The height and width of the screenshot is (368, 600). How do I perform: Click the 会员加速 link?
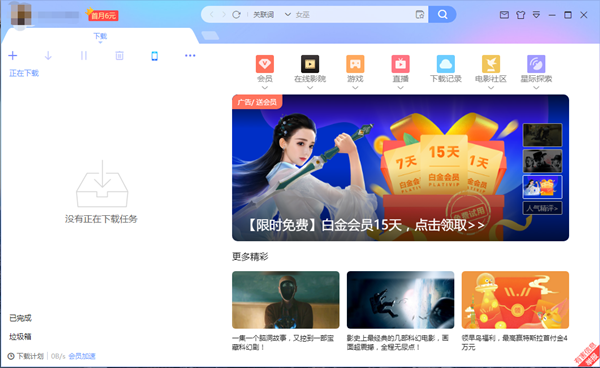(x=82, y=356)
